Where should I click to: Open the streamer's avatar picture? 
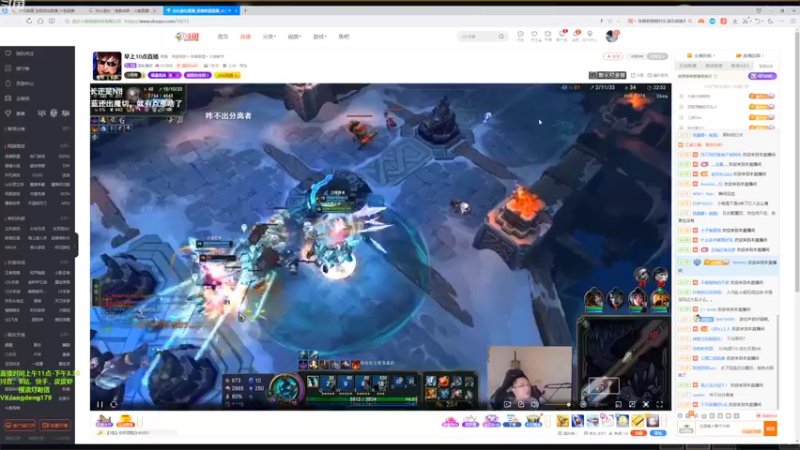(107, 66)
